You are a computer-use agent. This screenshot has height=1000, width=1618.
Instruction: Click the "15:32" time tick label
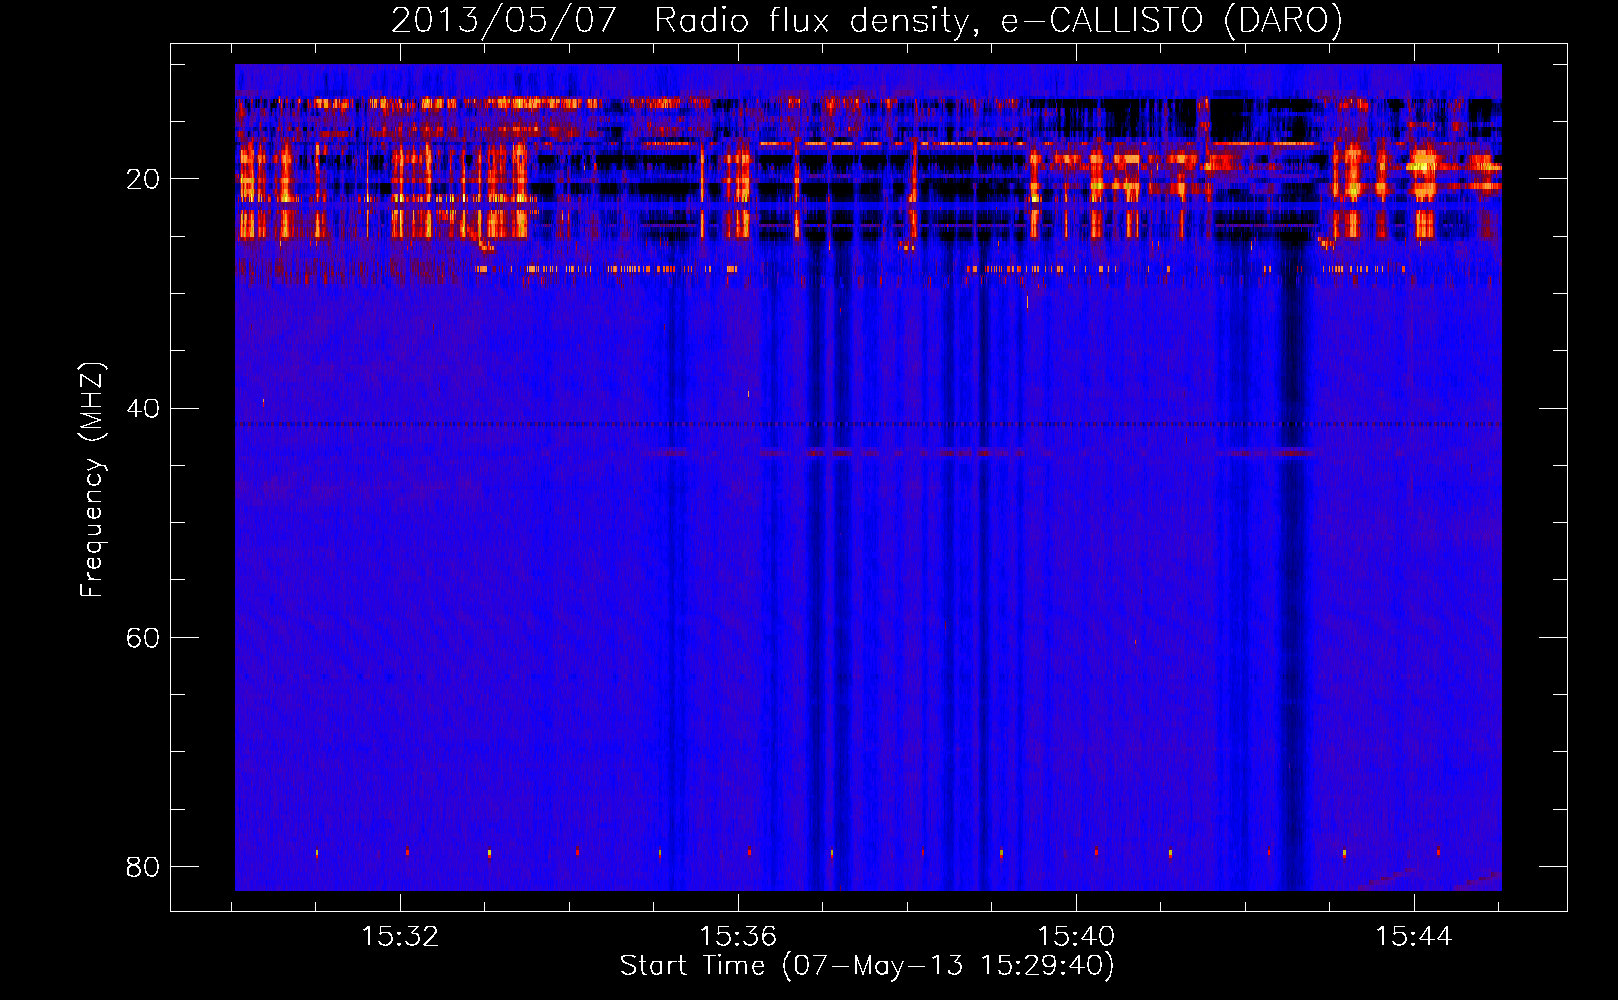coord(400,936)
